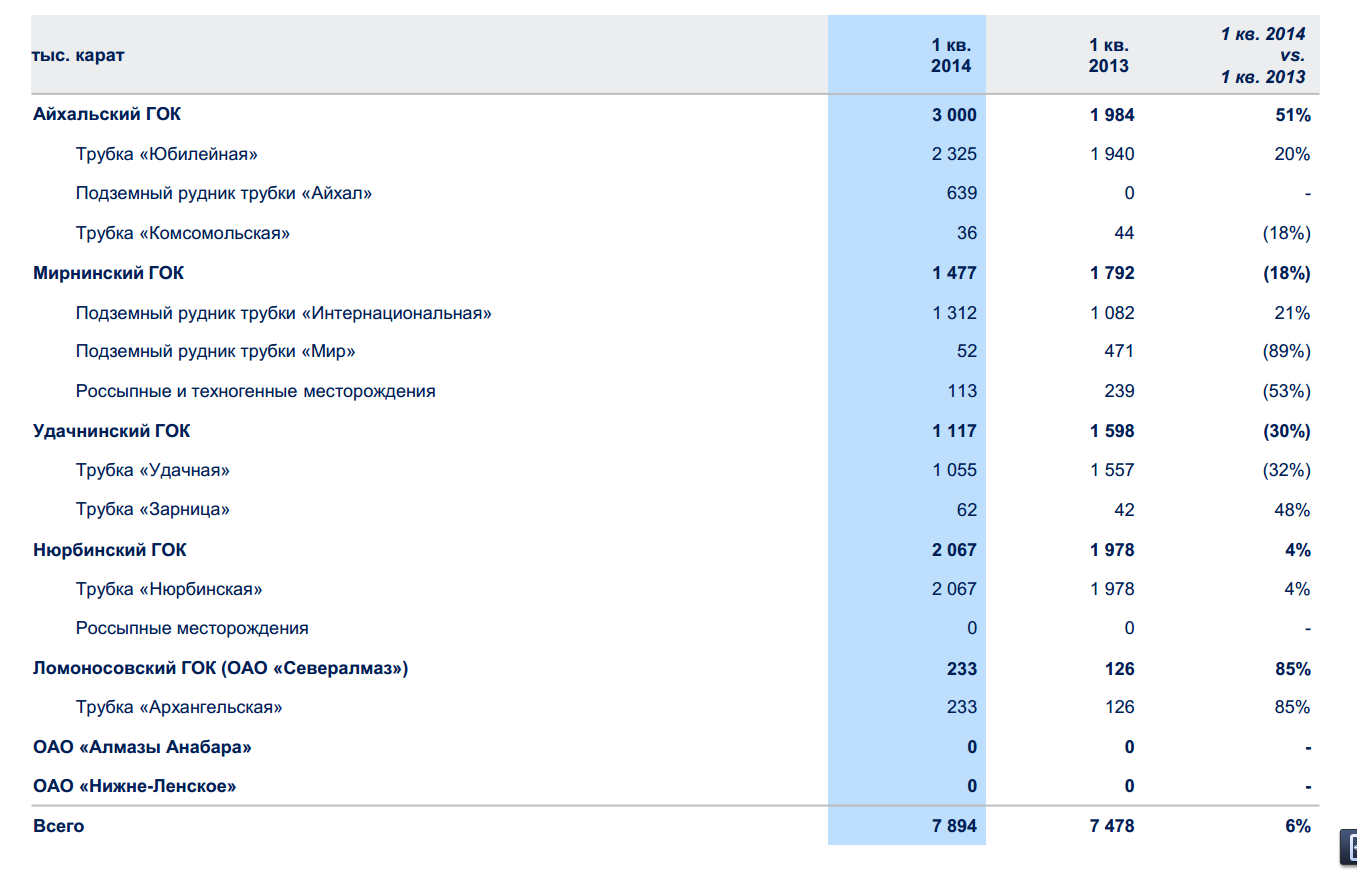Select the Трубка «Юбилейная» row label

click(x=167, y=154)
